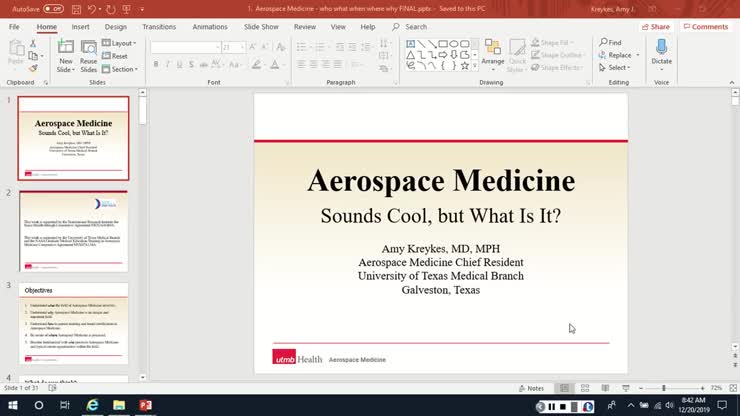Select the Text Box shape icon
740x416 pixels.
(411, 44)
